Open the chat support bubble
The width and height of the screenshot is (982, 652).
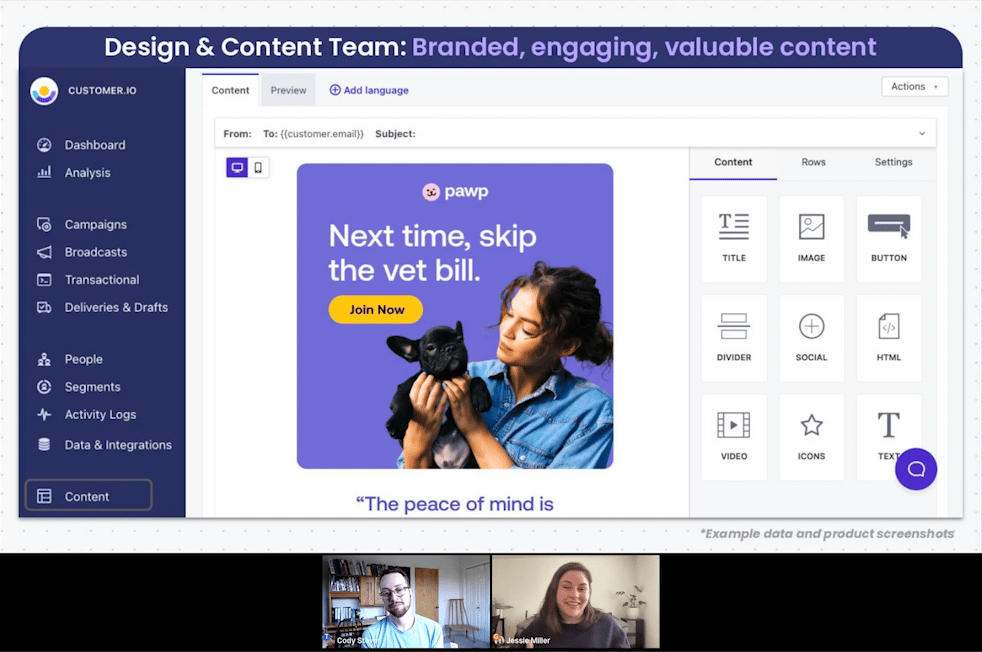click(x=916, y=469)
